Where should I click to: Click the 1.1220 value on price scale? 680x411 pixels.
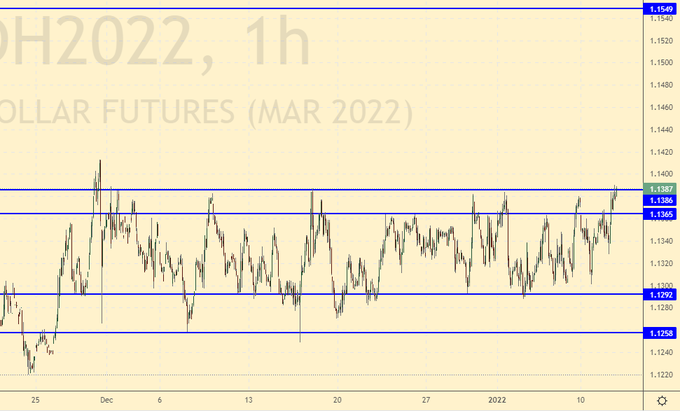pyautogui.click(x=660, y=375)
